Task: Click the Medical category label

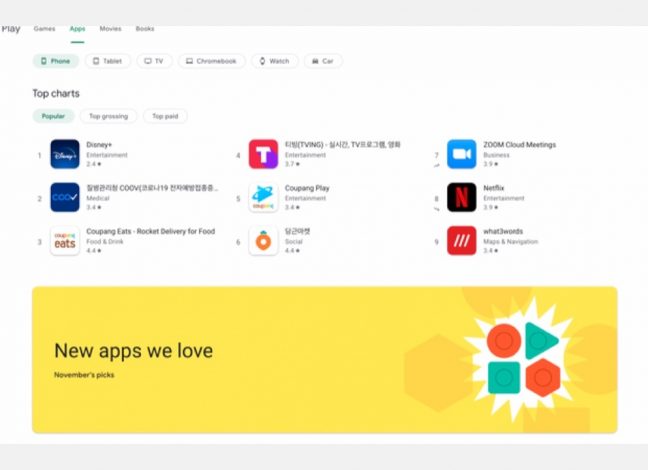Action: coord(98,198)
